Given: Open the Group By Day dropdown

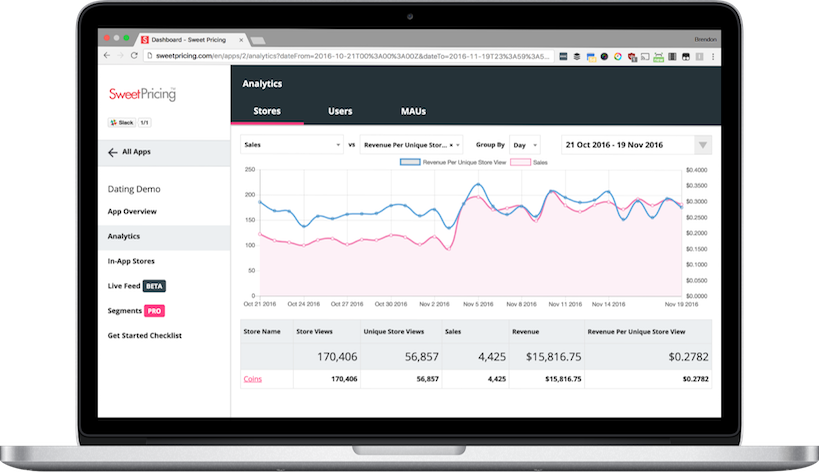Looking at the screenshot, I should pos(524,145).
